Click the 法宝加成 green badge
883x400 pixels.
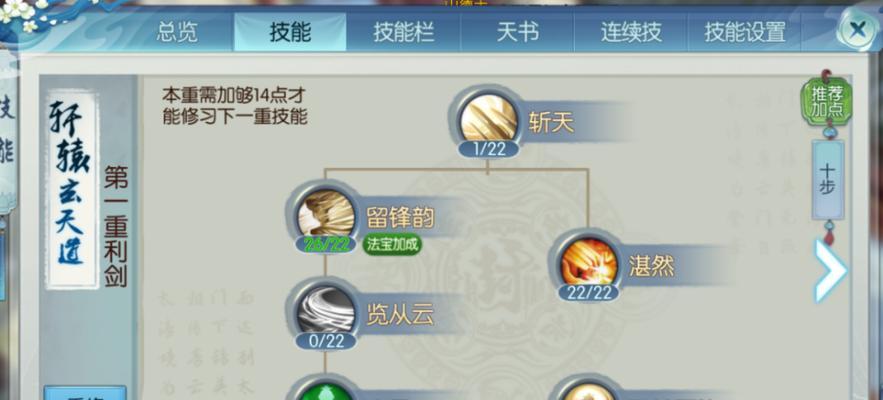pyautogui.click(x=392, y=245)
